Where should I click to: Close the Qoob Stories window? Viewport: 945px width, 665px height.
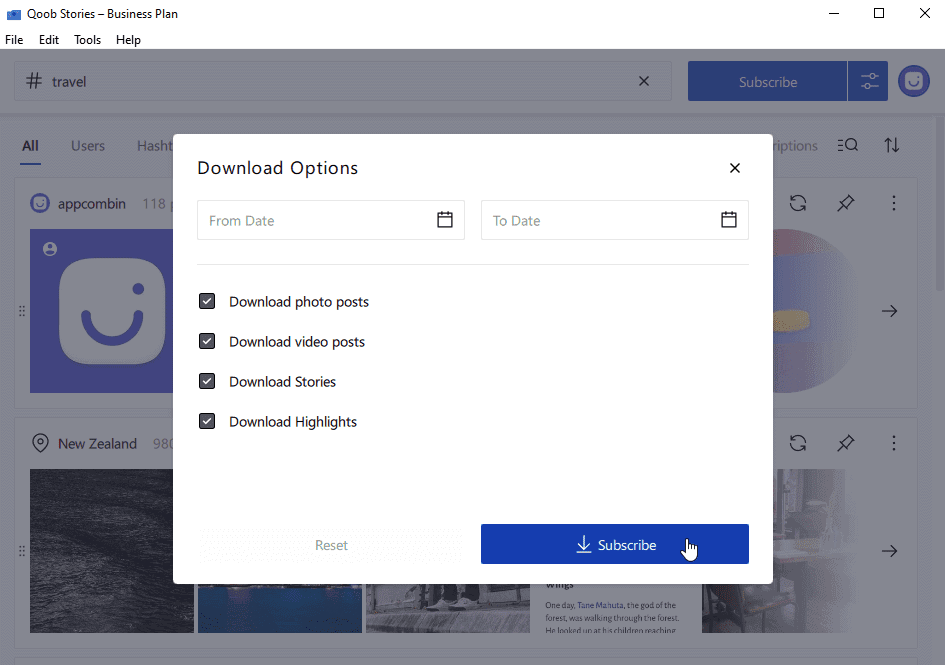pos(925,13)
